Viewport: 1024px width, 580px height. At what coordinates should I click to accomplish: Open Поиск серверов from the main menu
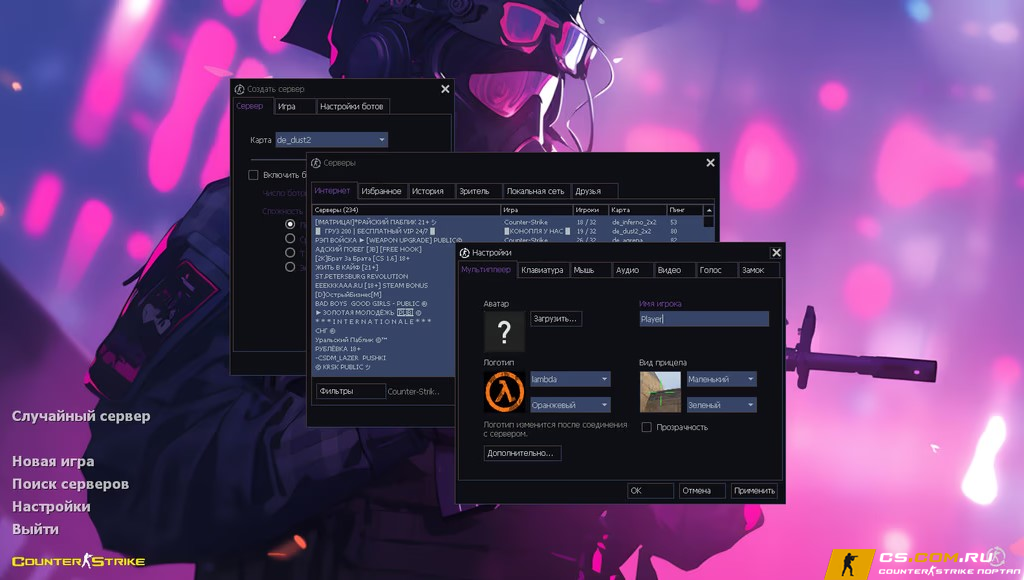tap(71, 484)
